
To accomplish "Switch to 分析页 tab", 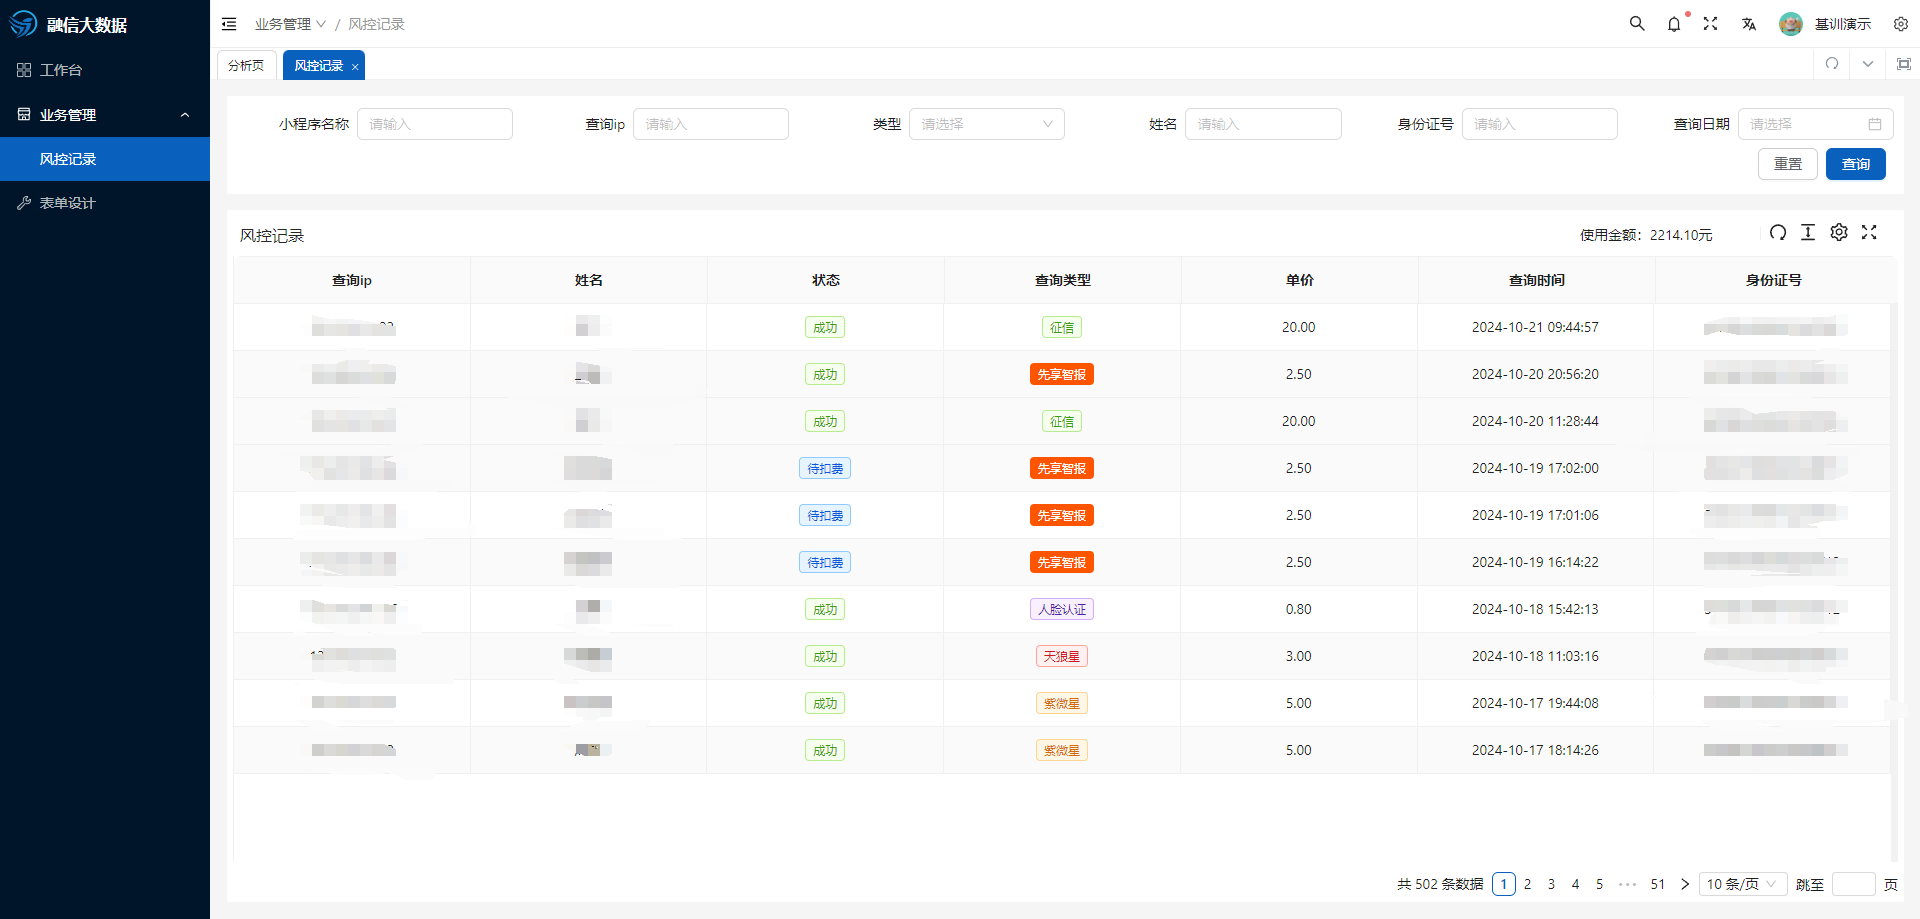I will pyautogui.click(x=246, y=65).
